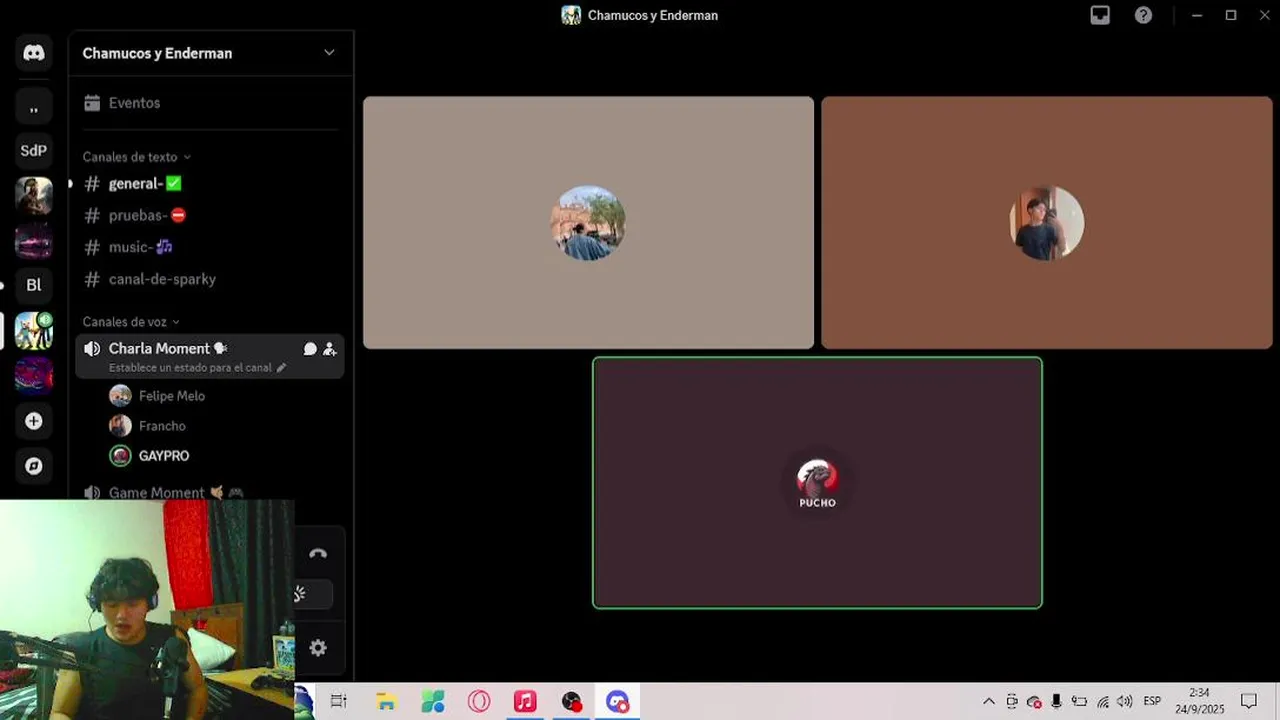This screenshot has width=1280, height=720.
Task: Focus the PUCHO speaking participant tile
Action: click(x=817, y=483)
